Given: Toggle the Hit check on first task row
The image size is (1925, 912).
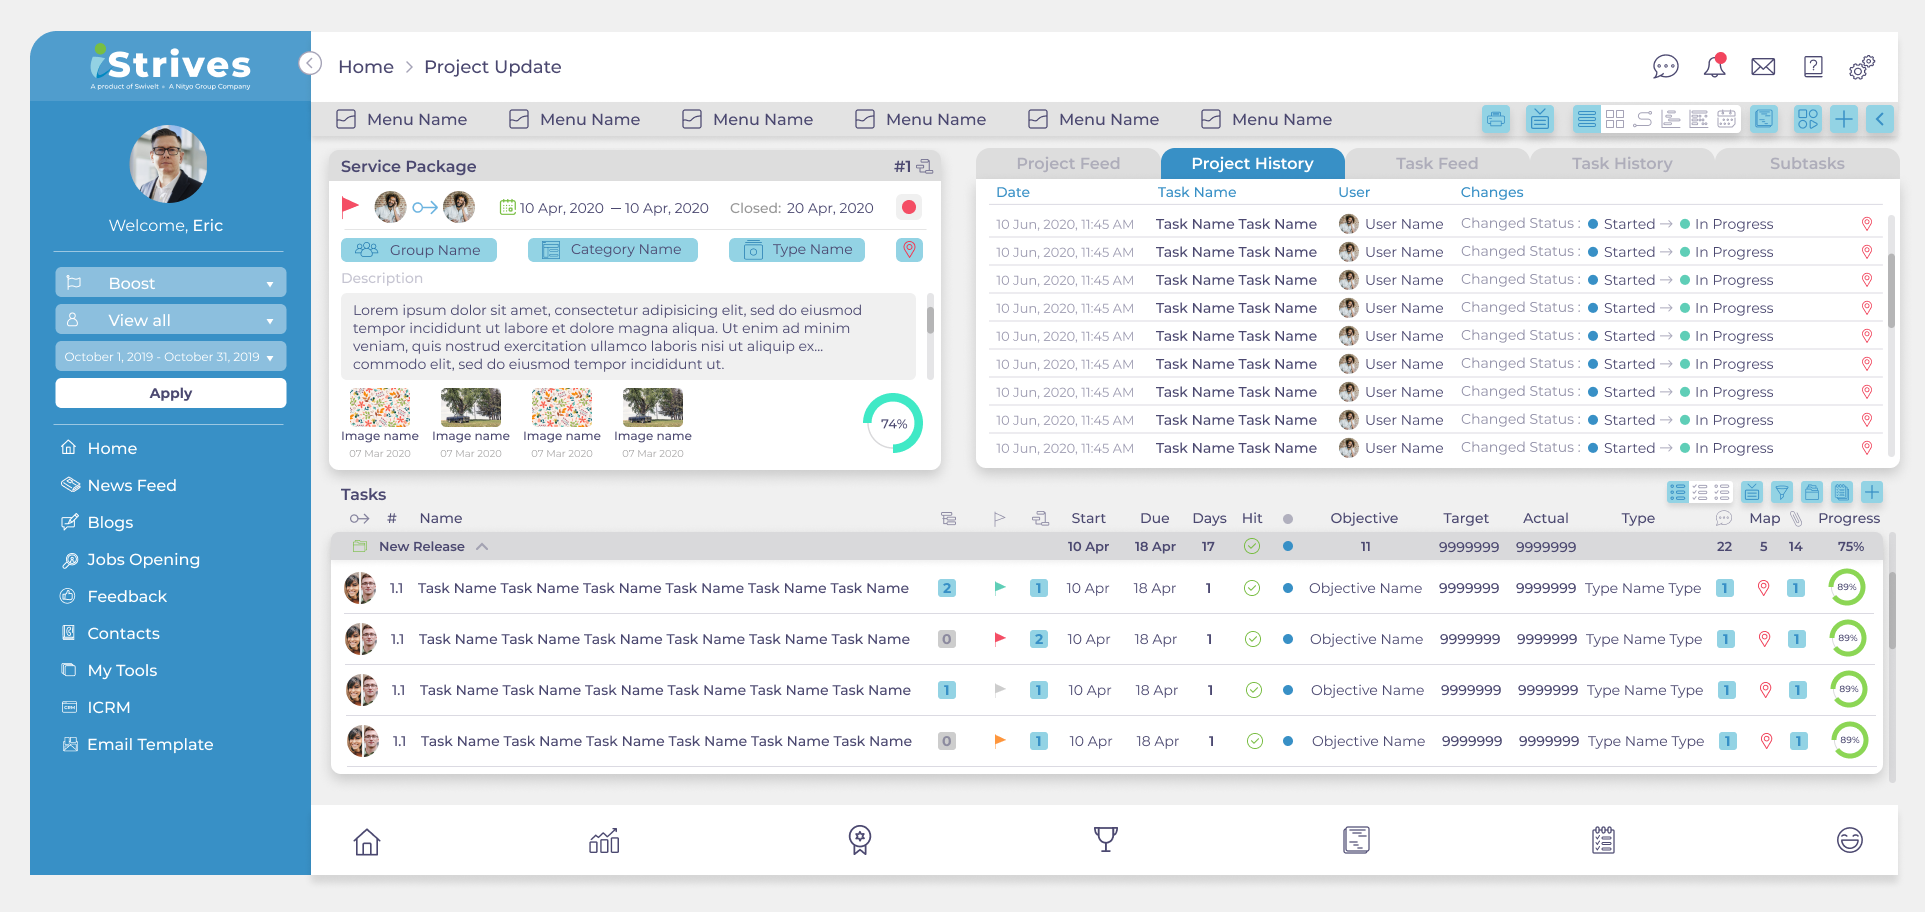Looking at the screenshot, I should click(1251, 588).
